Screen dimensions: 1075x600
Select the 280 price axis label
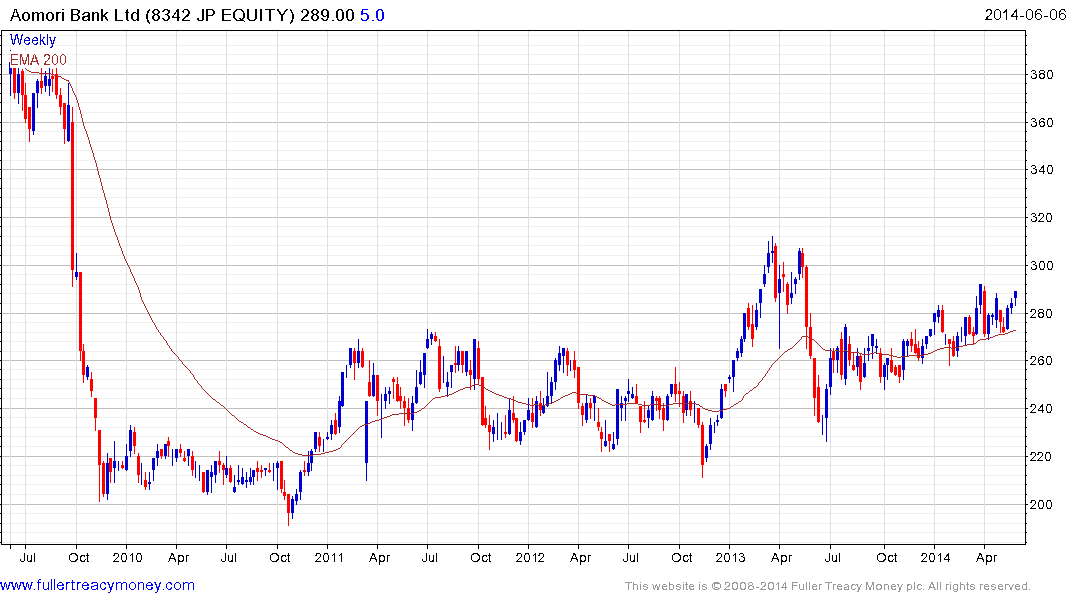(1042, 313)
